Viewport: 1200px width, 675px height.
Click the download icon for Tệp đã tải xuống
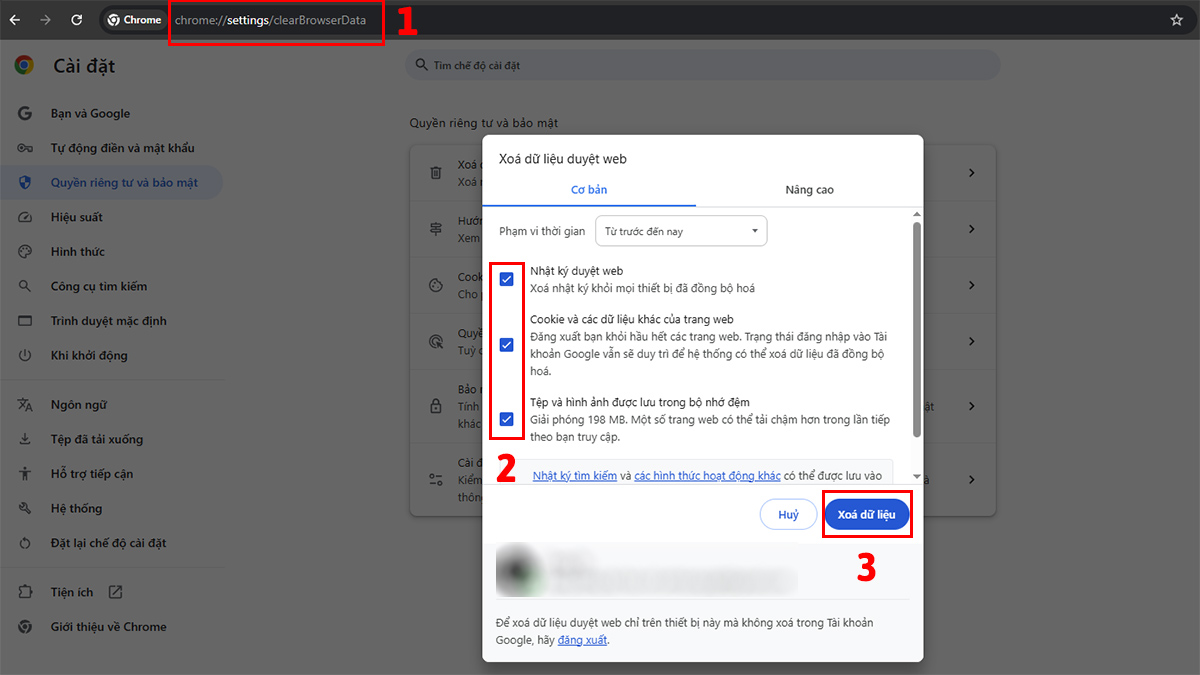26,439
